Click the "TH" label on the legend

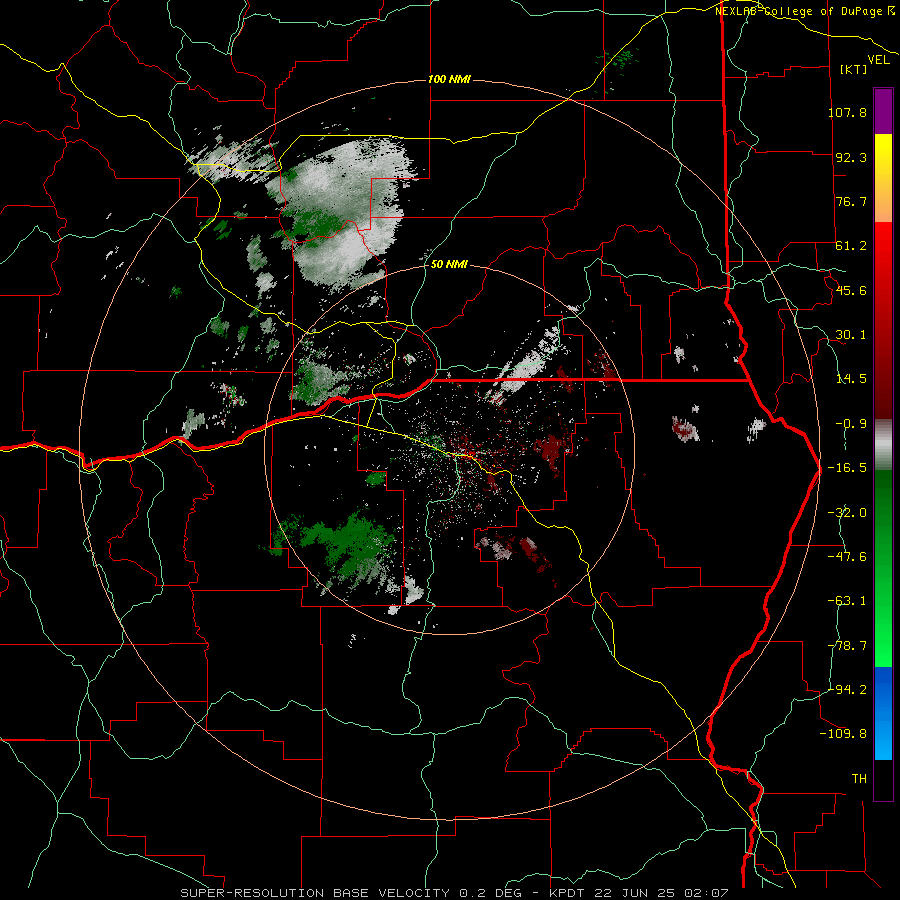pos(859,779)
